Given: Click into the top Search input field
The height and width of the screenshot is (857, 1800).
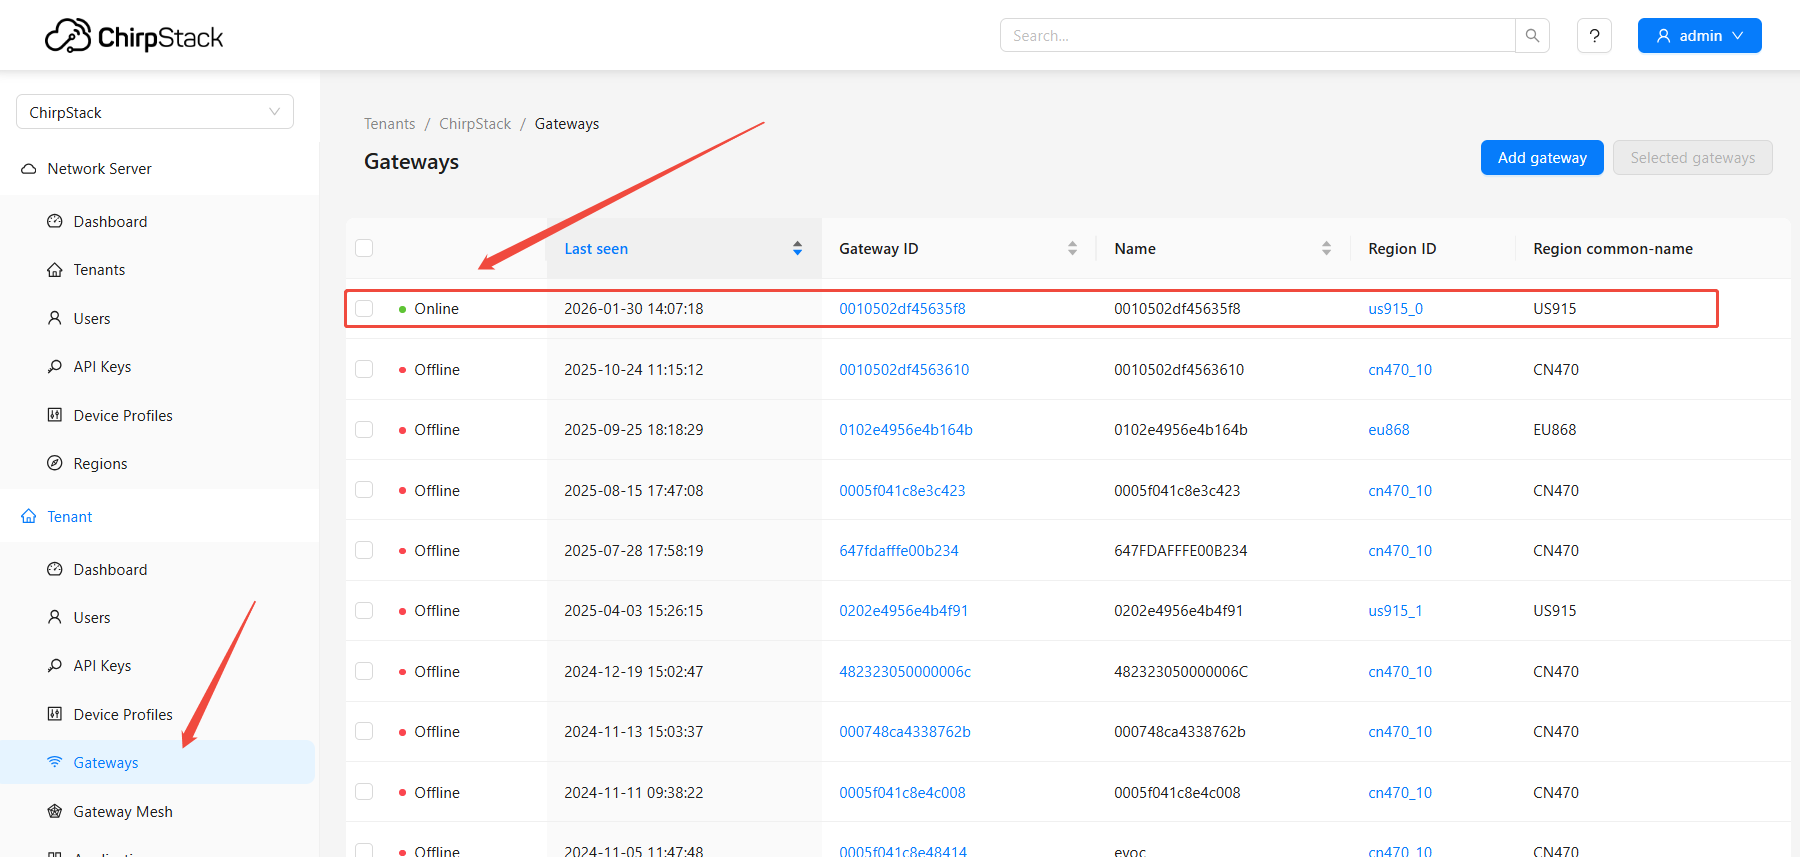Looking at the screenshot, I should pyautogui.click(x=1257, y=36).
